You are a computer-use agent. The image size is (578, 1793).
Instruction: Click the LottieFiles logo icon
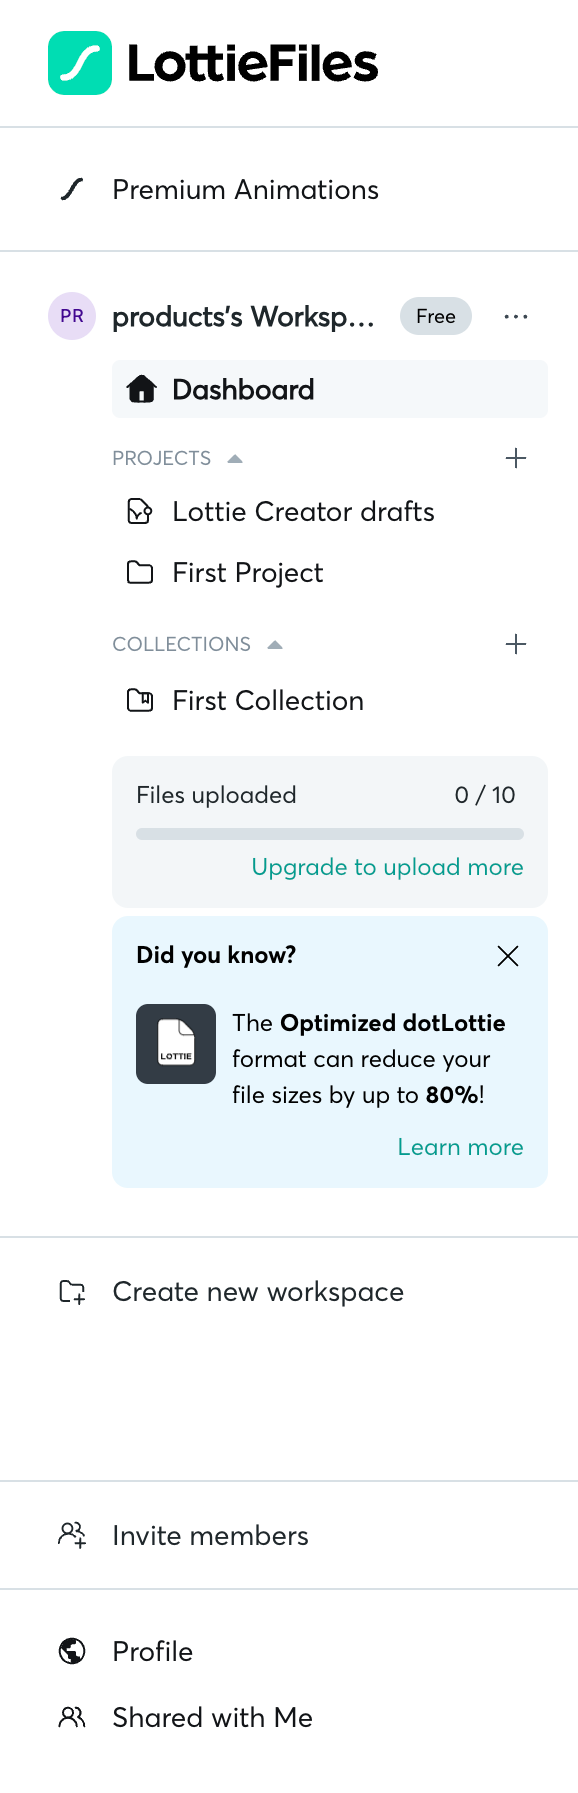pyautogui.click(x=80, y=63)
